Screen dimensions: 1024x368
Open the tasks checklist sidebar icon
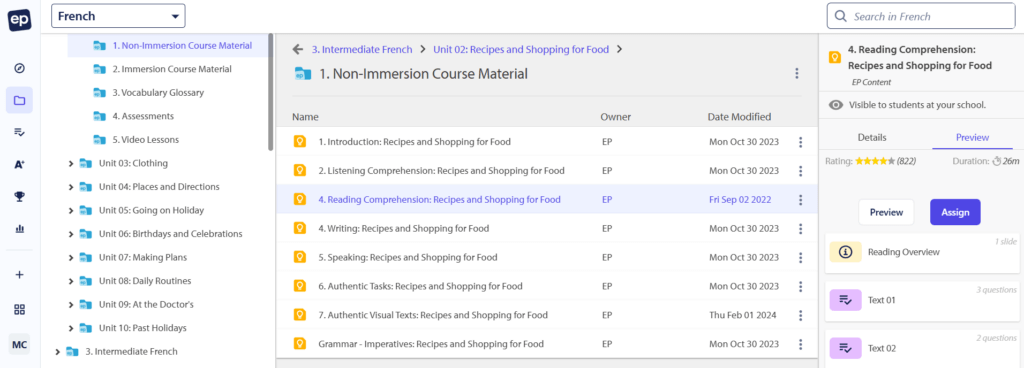pyautogui.click(x=19, y=132)
